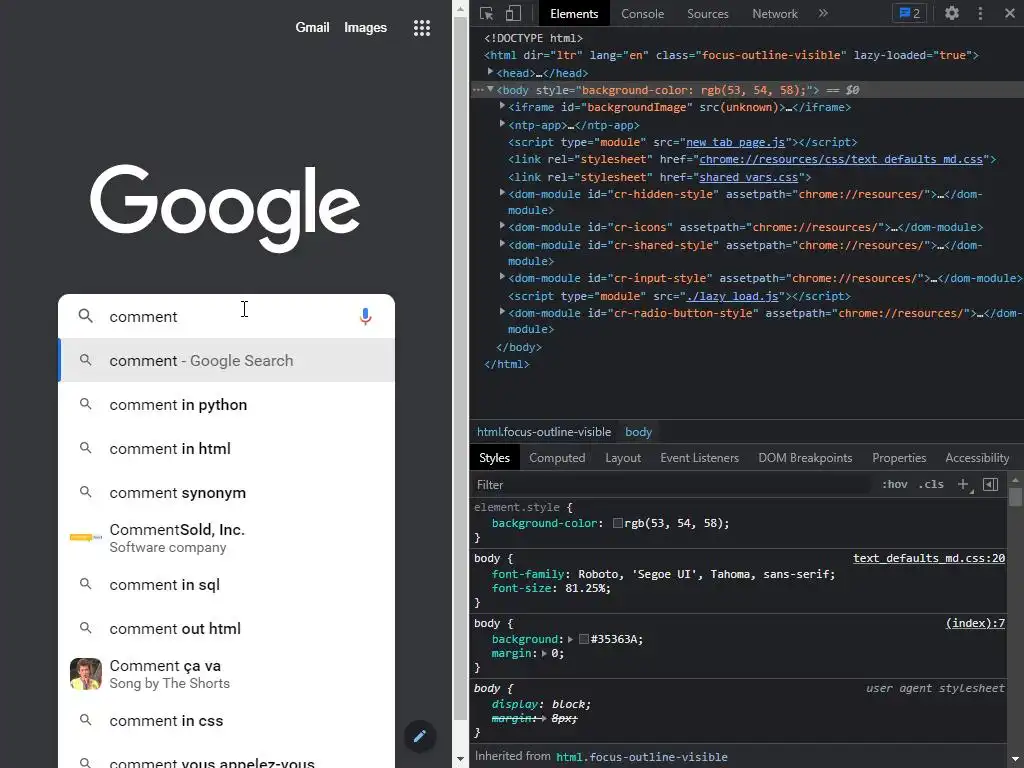This screenshot has width=1024, height=768.
Task: Open source link (index):7
Action: (x=975, y=623)
